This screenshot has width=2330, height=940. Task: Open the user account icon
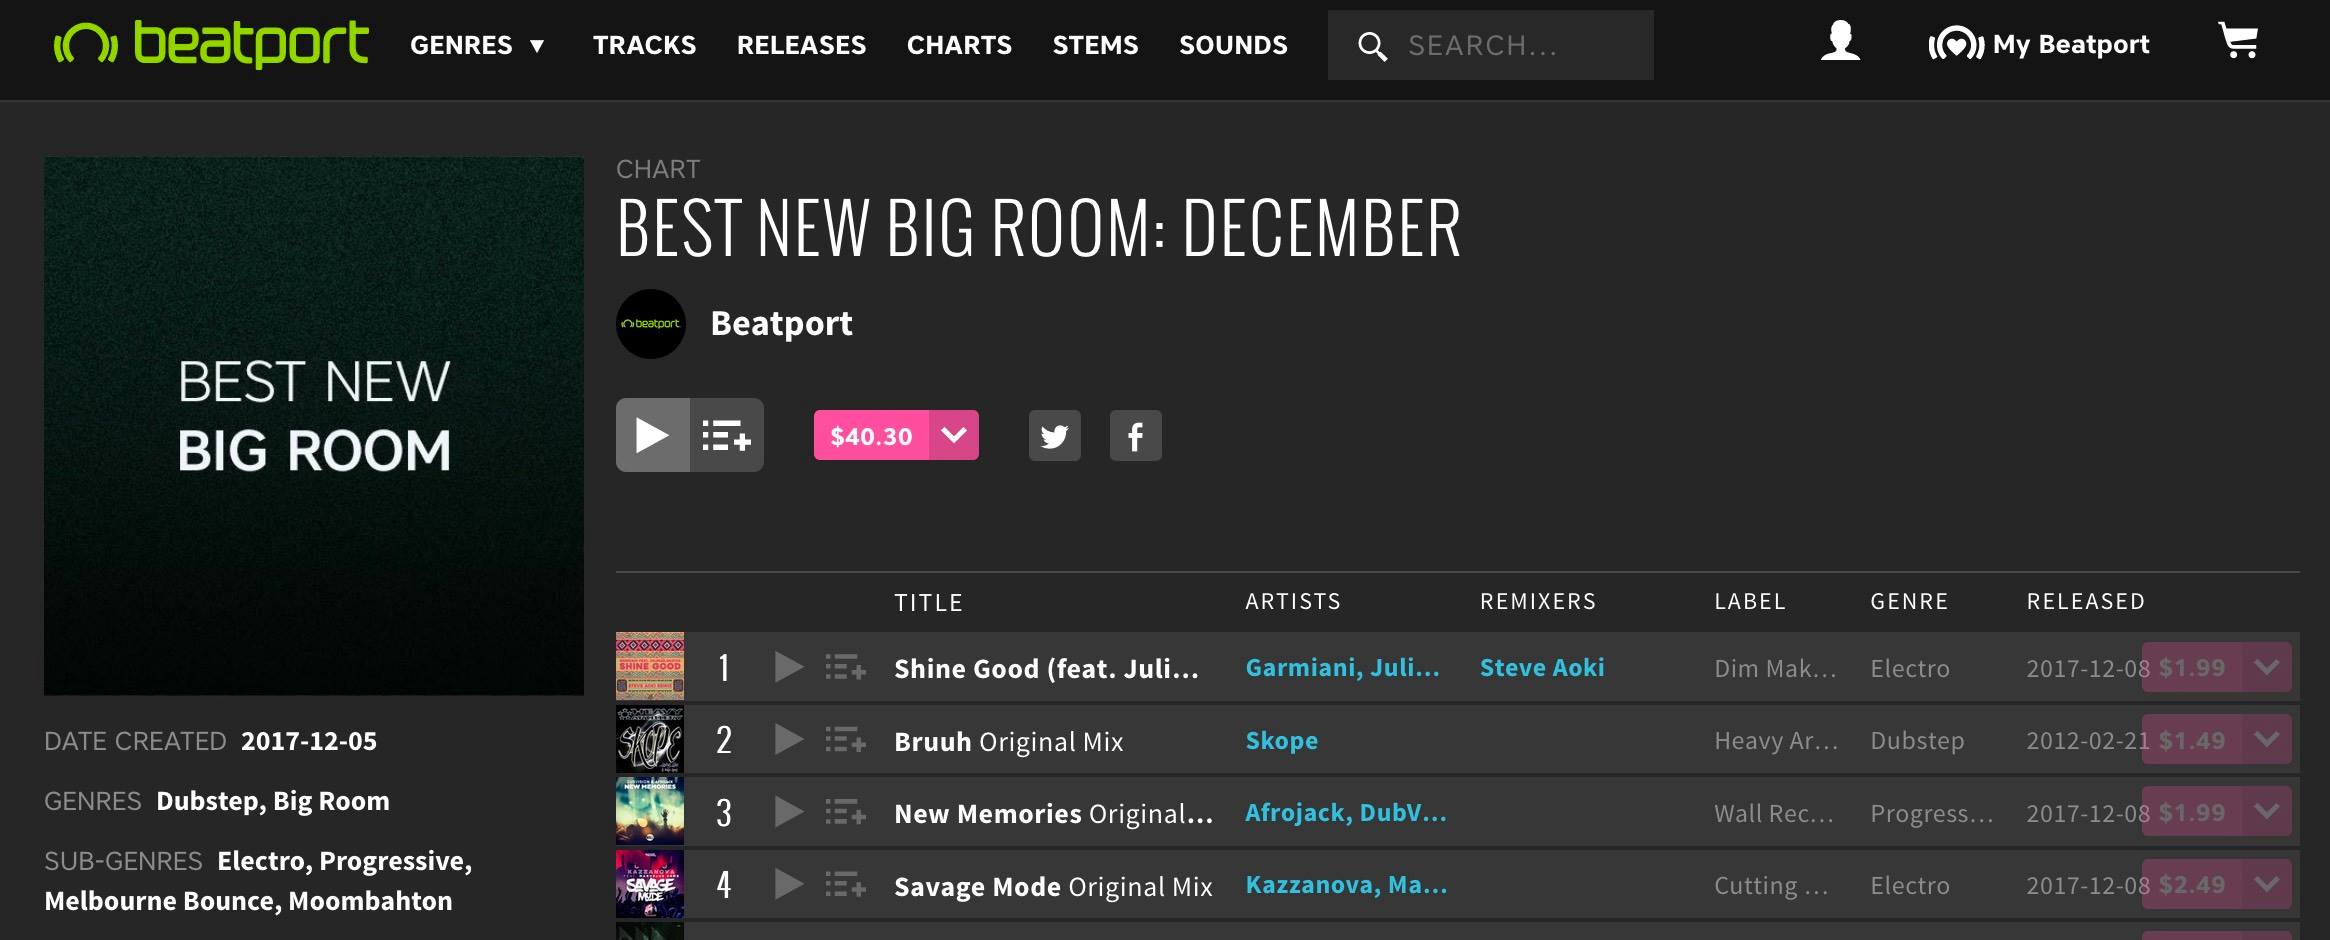pos(1840,42)
